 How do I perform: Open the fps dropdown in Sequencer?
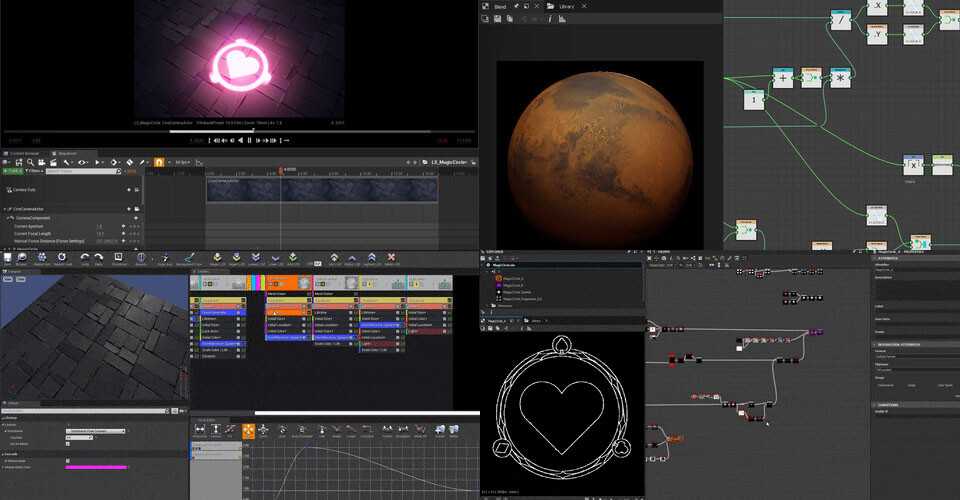pos(182,162)
